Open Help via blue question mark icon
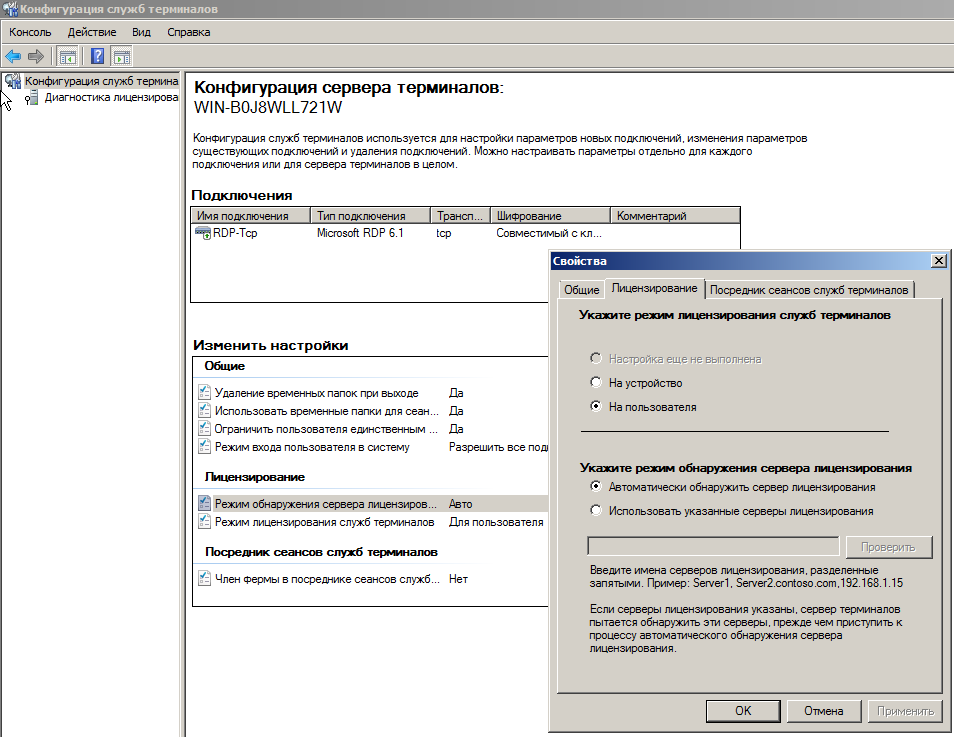This screenshot has height=737, width=954. [98, 56]
